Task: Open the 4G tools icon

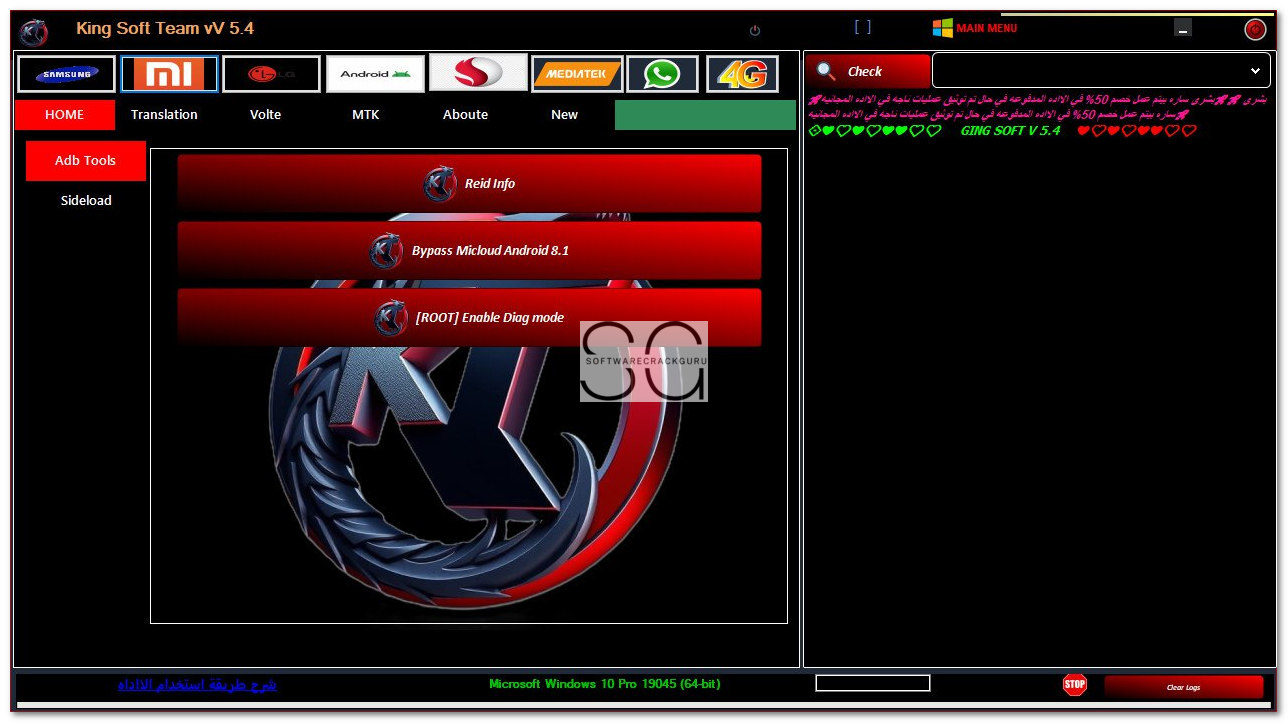Action: point(743,74)
